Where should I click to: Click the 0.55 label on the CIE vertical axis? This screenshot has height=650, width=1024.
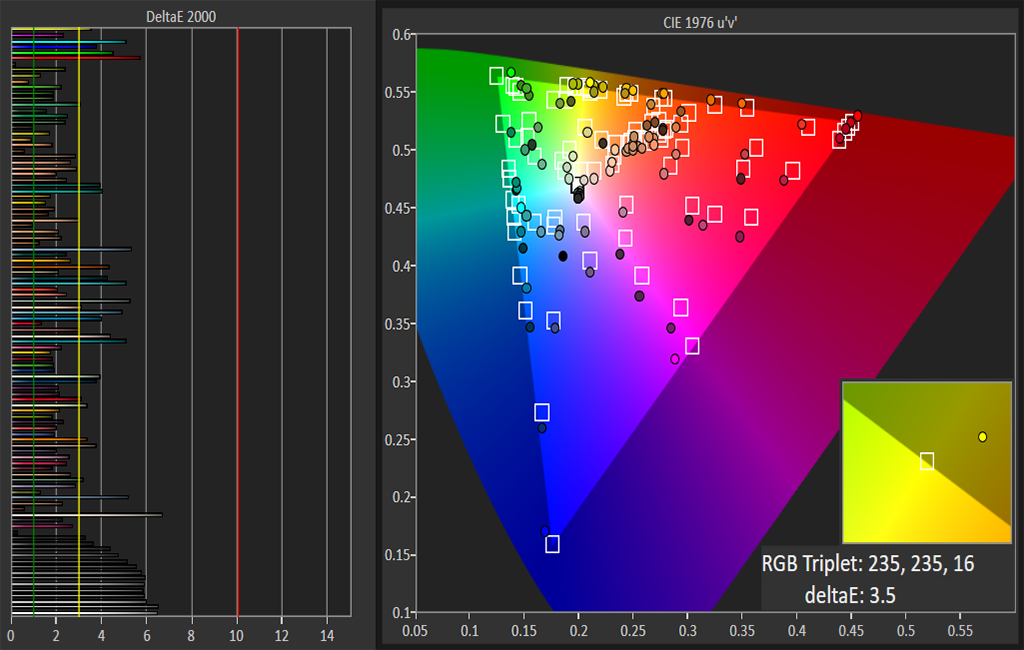coord(398,93)
